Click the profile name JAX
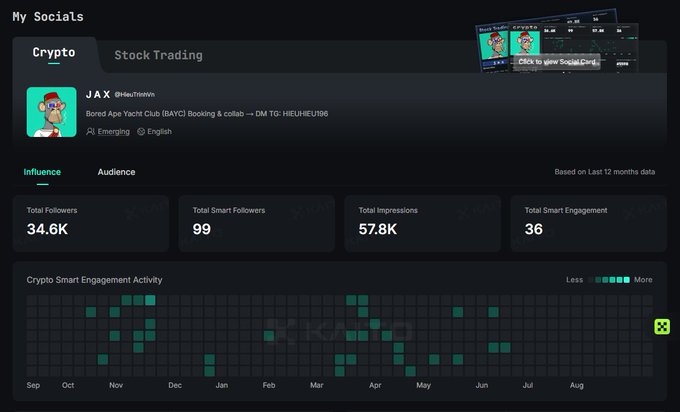The width and height of the screenshot is (680, 412). (x=98, y=95)
